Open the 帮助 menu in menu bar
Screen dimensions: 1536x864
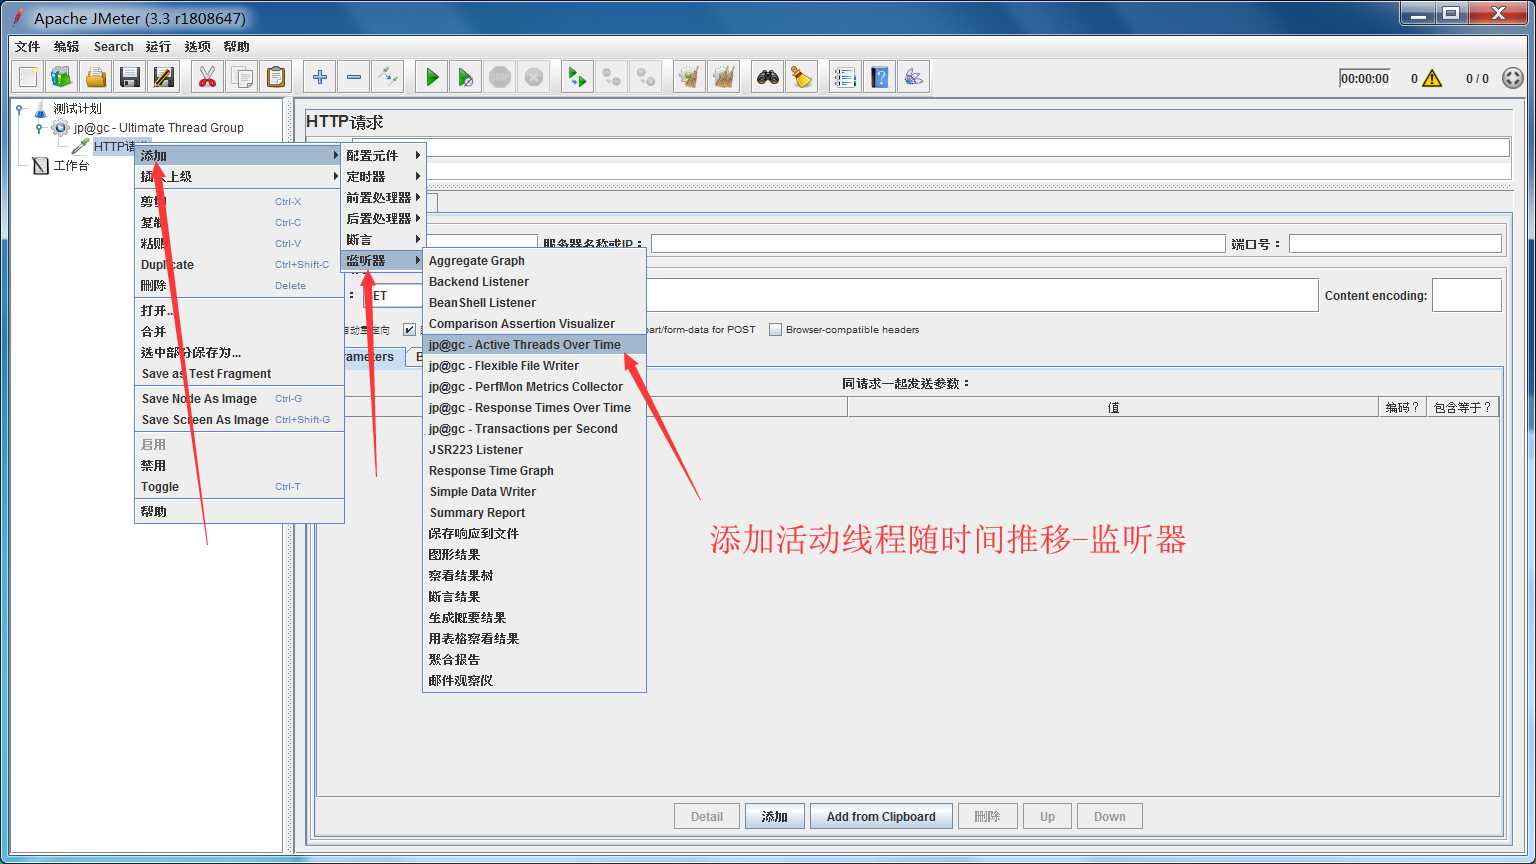237,47
